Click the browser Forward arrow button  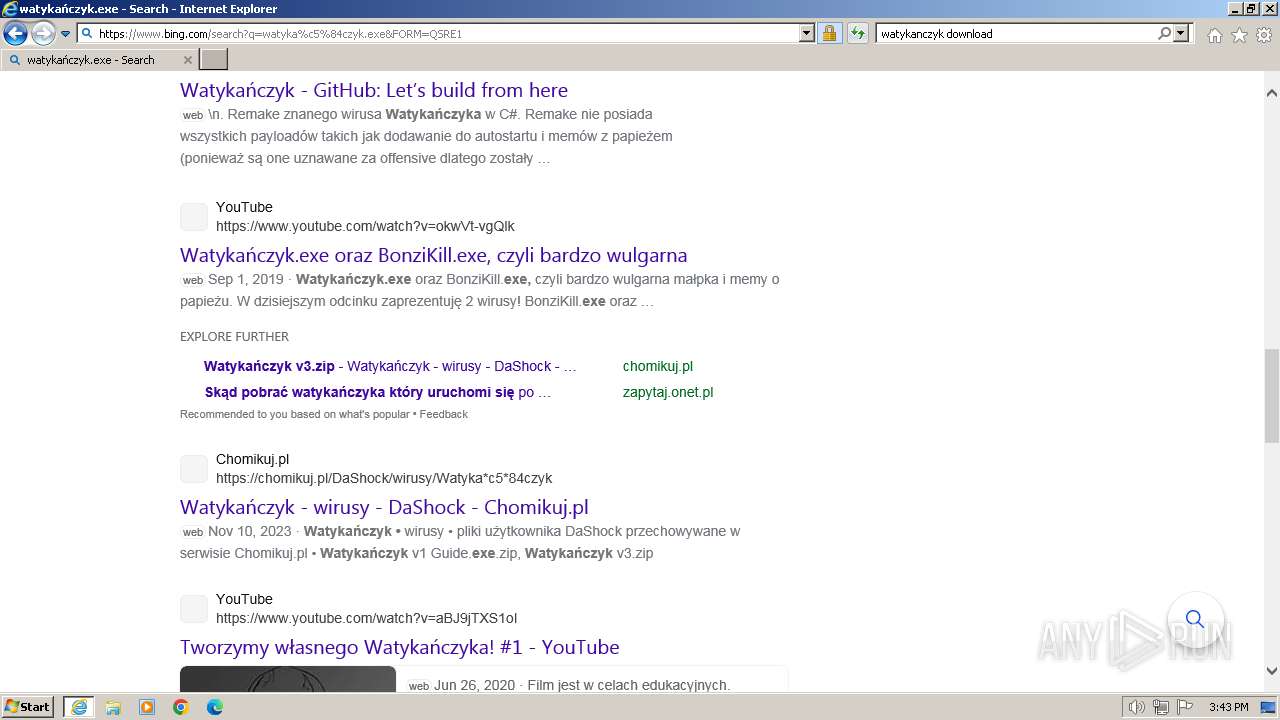pos(43,33)
